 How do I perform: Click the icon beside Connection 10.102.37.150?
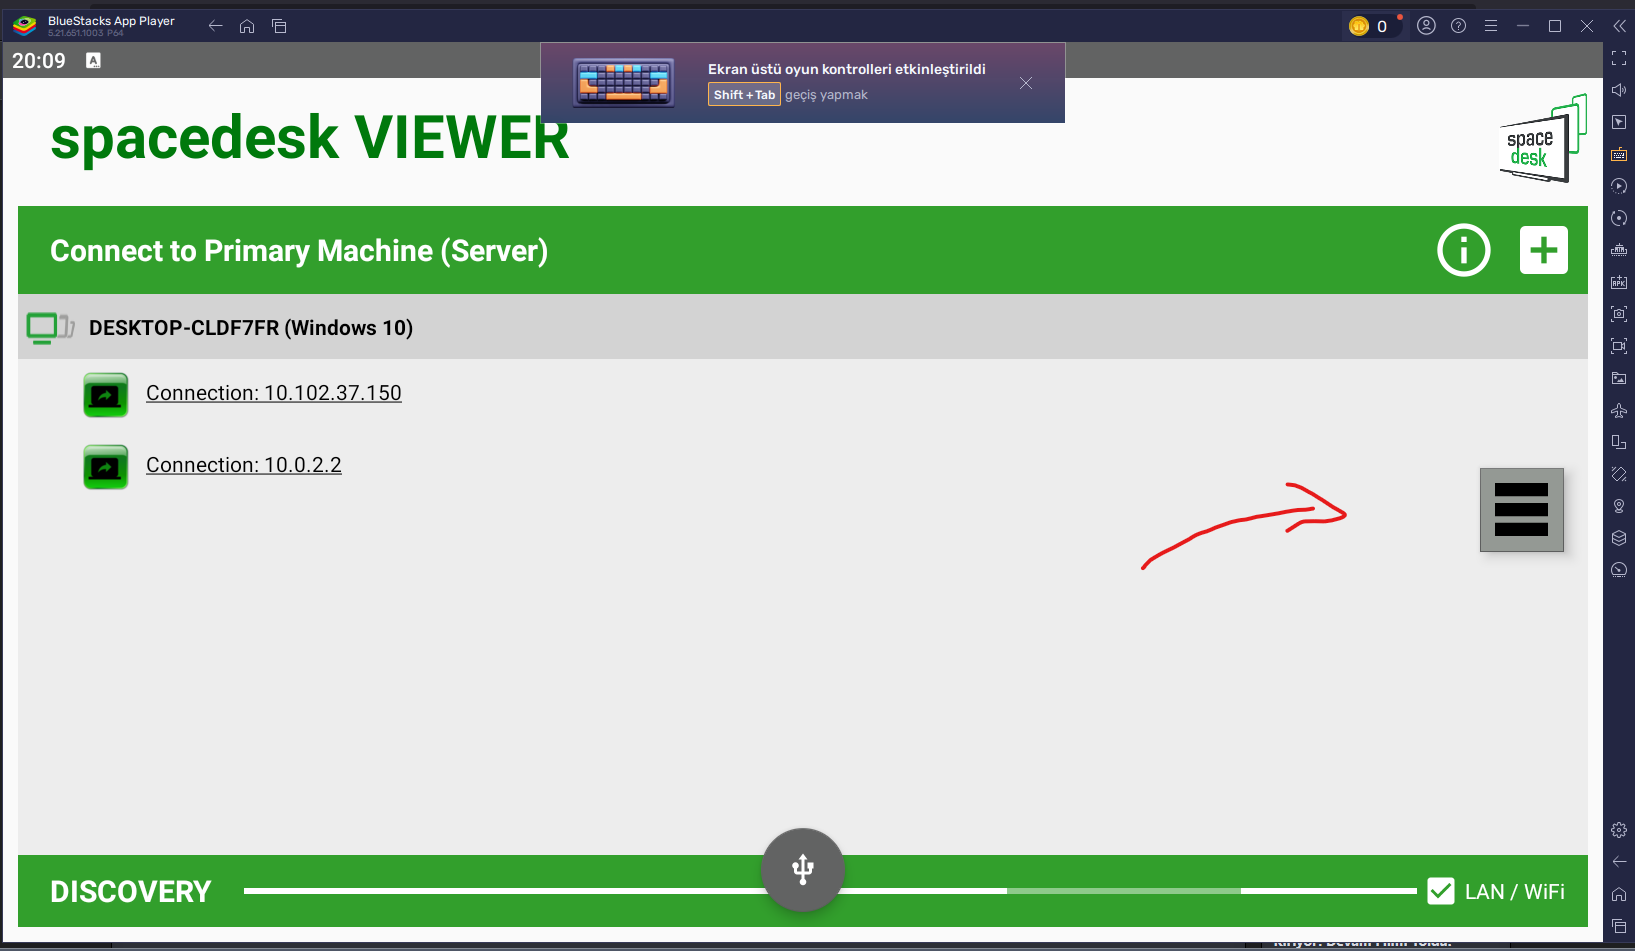[x=106, y=395]
